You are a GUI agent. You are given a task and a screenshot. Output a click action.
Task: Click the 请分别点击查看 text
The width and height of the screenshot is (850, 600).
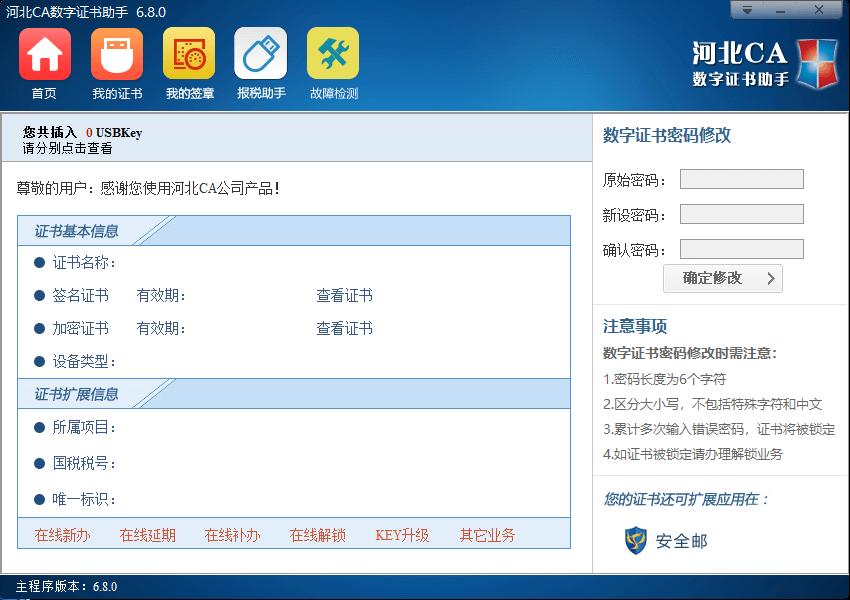(67, 149)
